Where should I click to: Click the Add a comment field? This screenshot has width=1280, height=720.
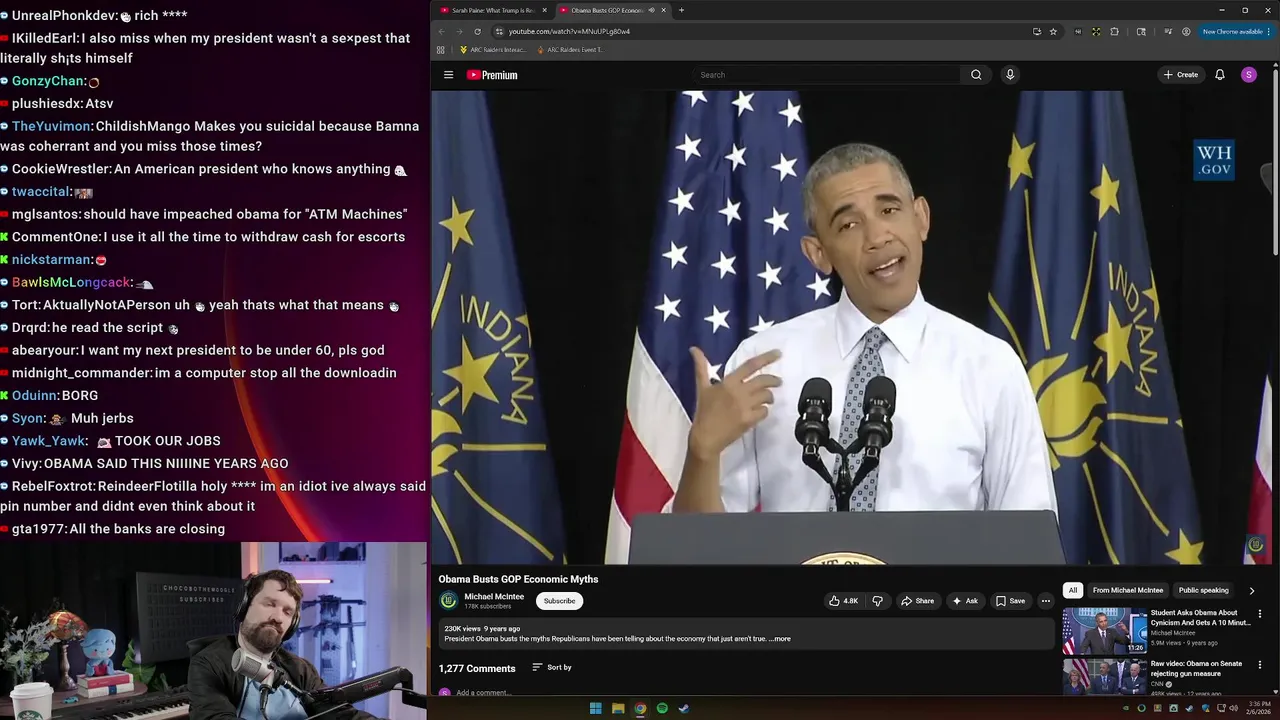pos(484,692)
